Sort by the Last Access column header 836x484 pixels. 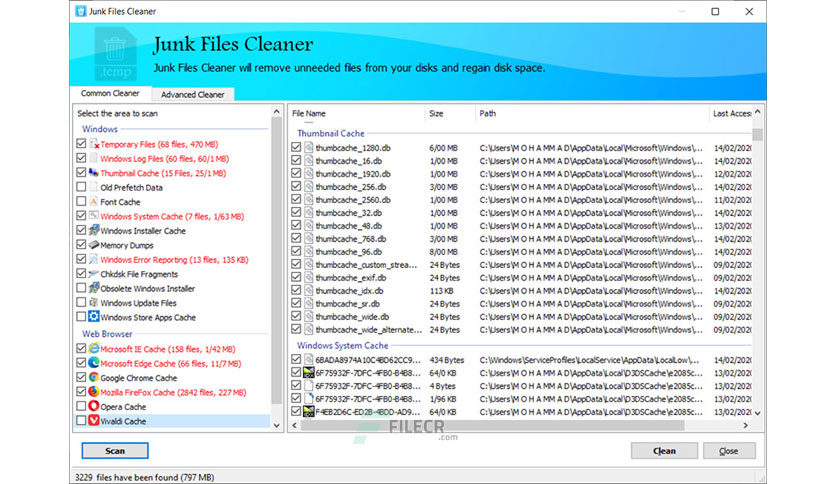point(730,114)
